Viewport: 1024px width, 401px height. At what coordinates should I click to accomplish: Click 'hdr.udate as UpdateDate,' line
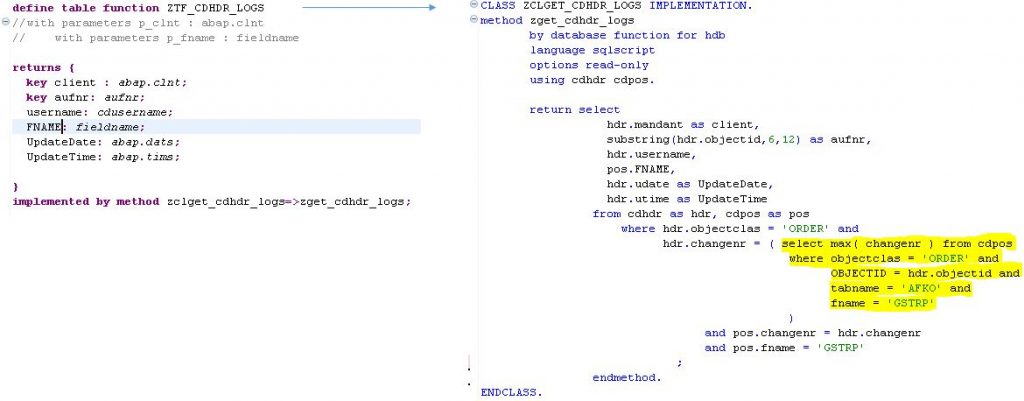coord(690,184)
